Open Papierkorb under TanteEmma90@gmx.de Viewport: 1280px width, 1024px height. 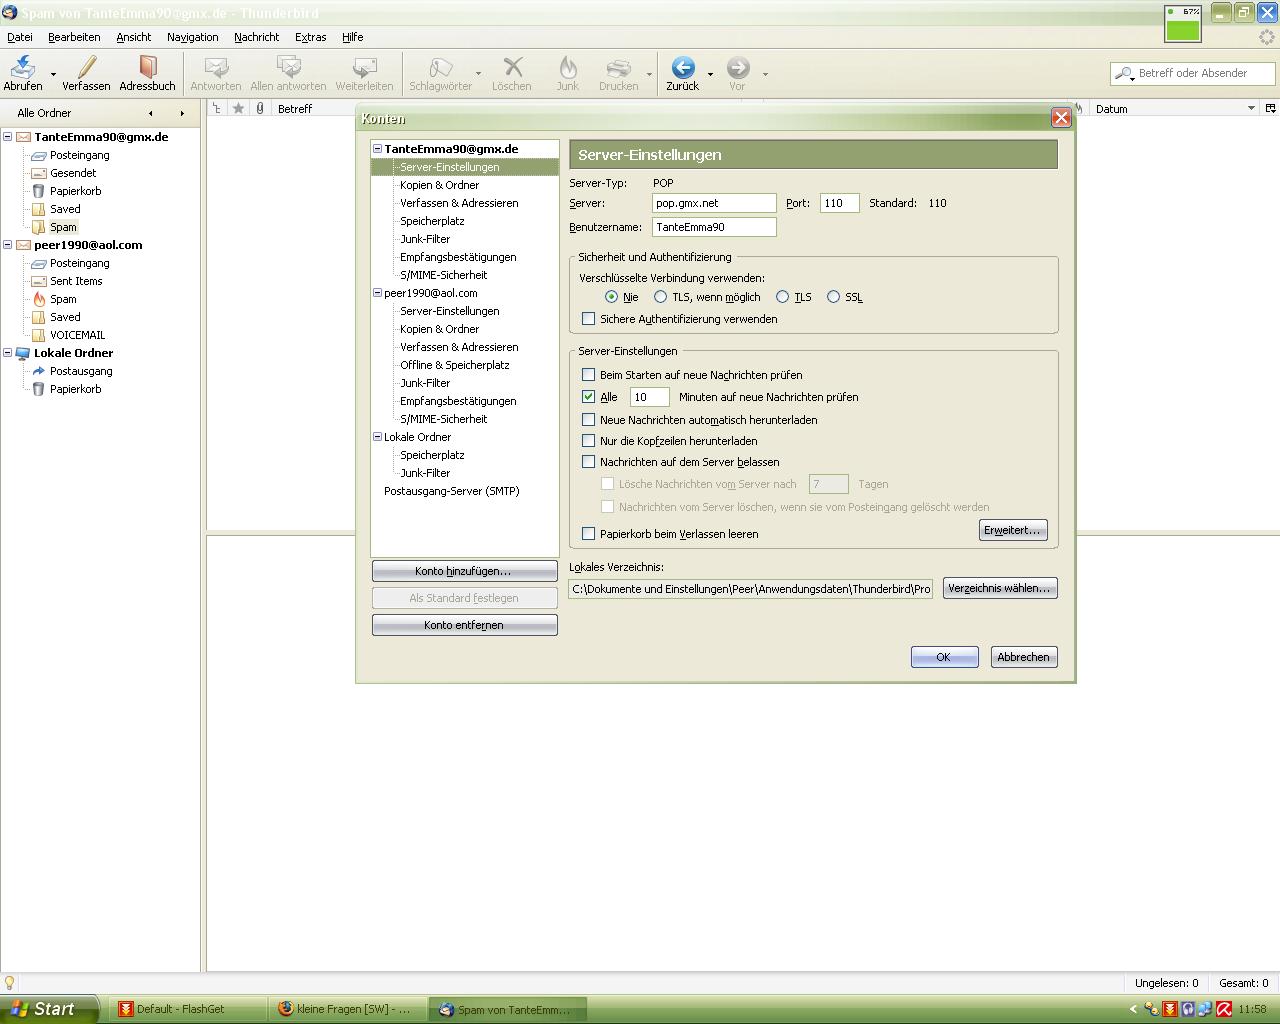[75, 191]
